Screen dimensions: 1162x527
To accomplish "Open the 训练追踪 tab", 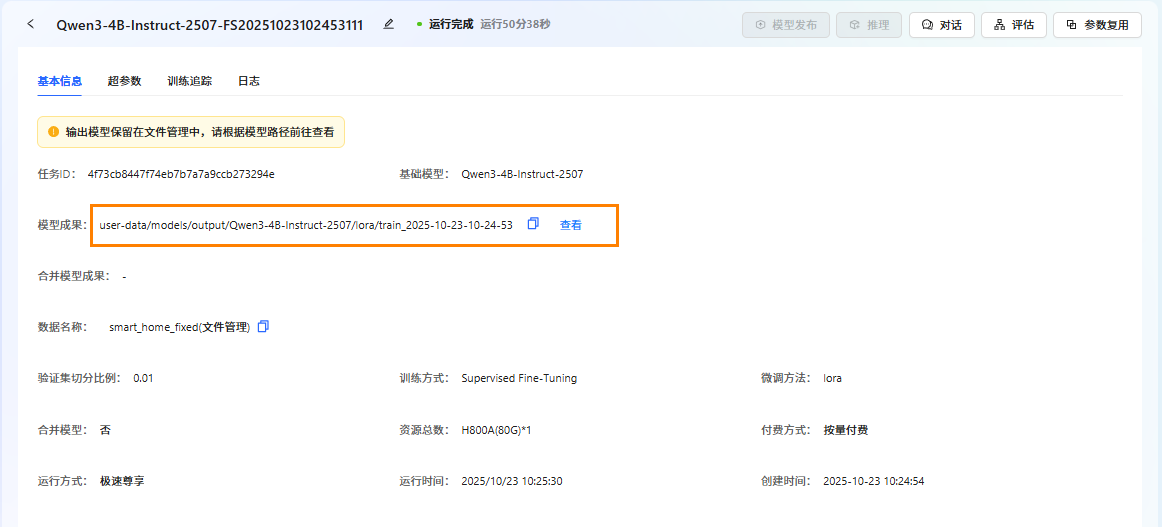I will [x=189, y=81].
